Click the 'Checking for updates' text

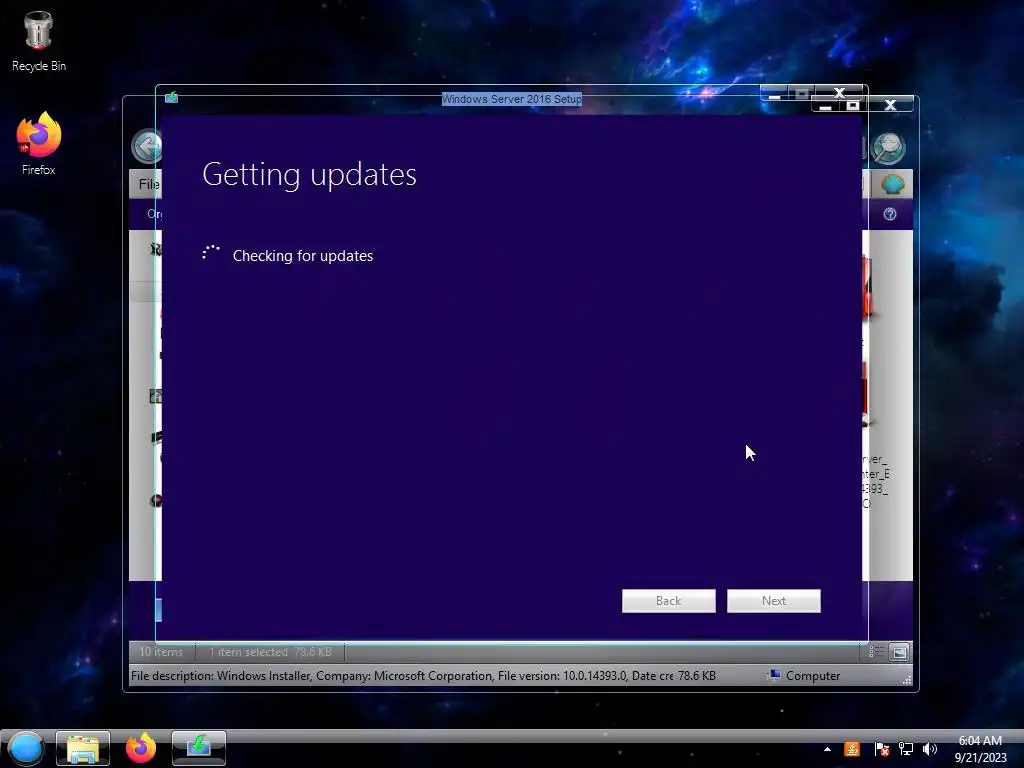pyautogui.click(x=303, y=256)
